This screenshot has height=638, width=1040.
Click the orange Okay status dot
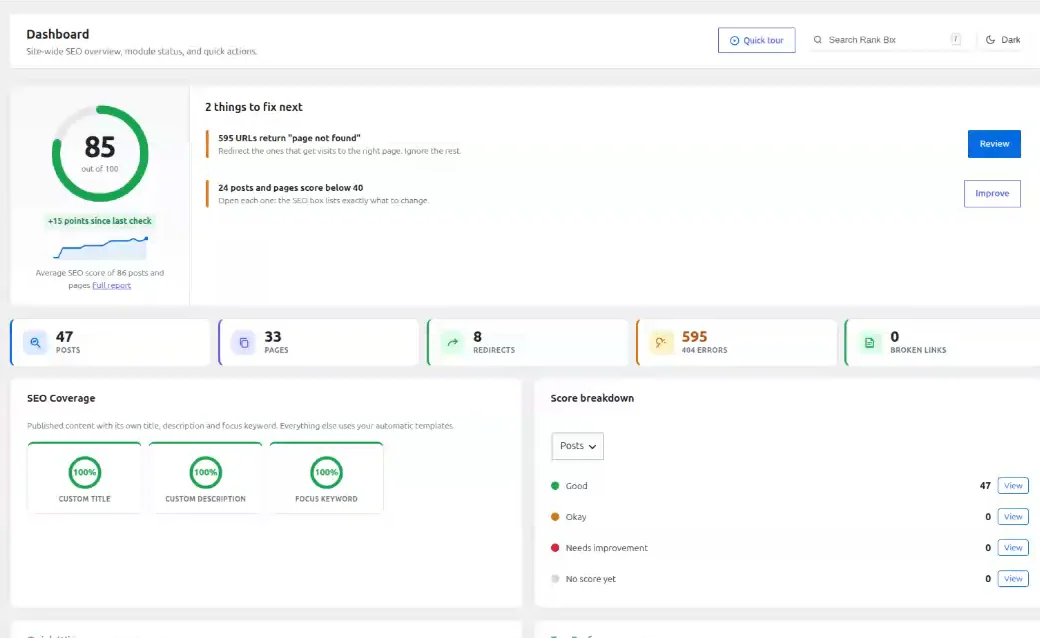pyautogui.click(x=555, y=517)
